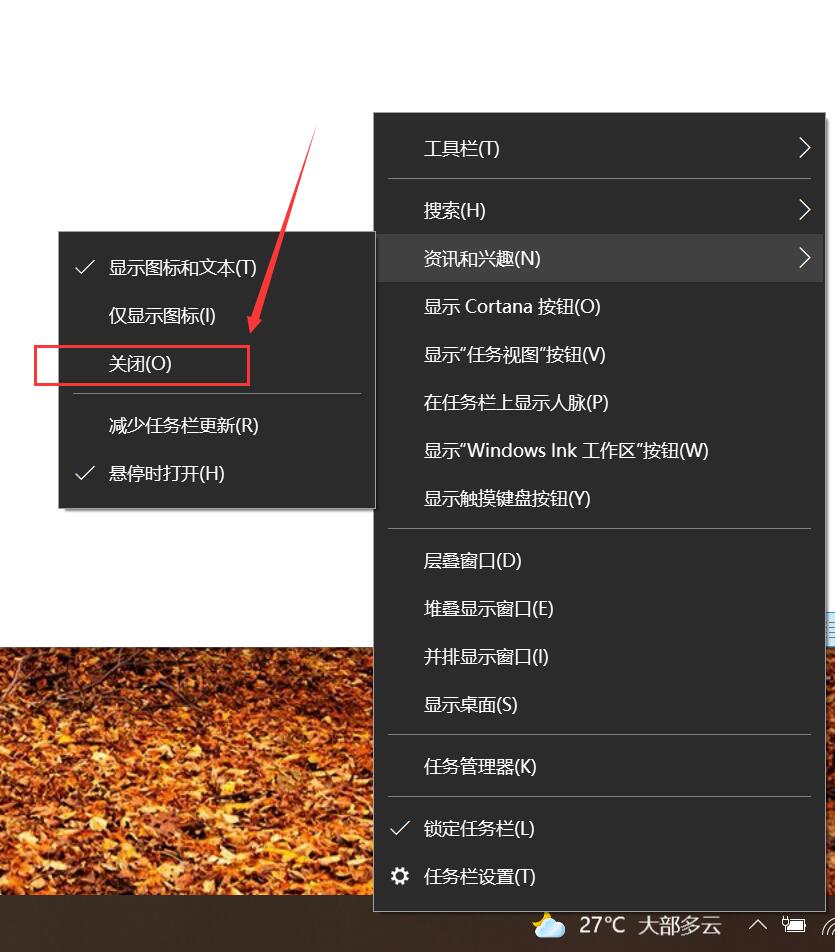Show the Windows Ink 工作区 button
835x952 pixels.
click(x=565, y=450)
